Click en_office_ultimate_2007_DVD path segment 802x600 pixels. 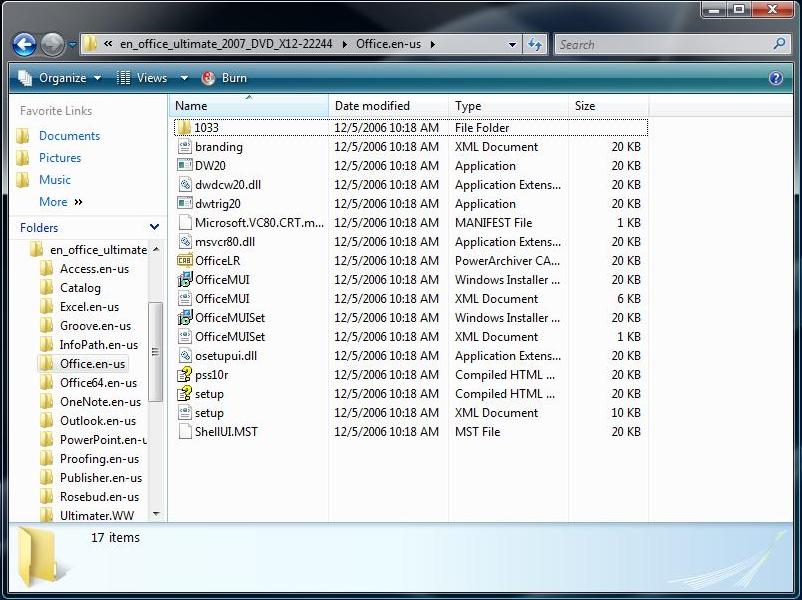tap(226, 44)
